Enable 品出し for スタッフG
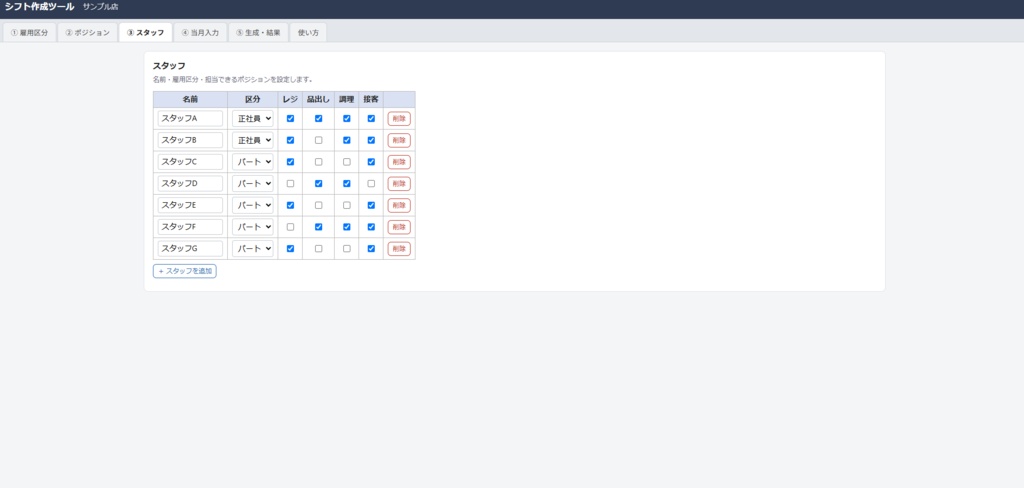Viewport: 1024px width, 488px height. pyautogui.click(x=319, y=248)
